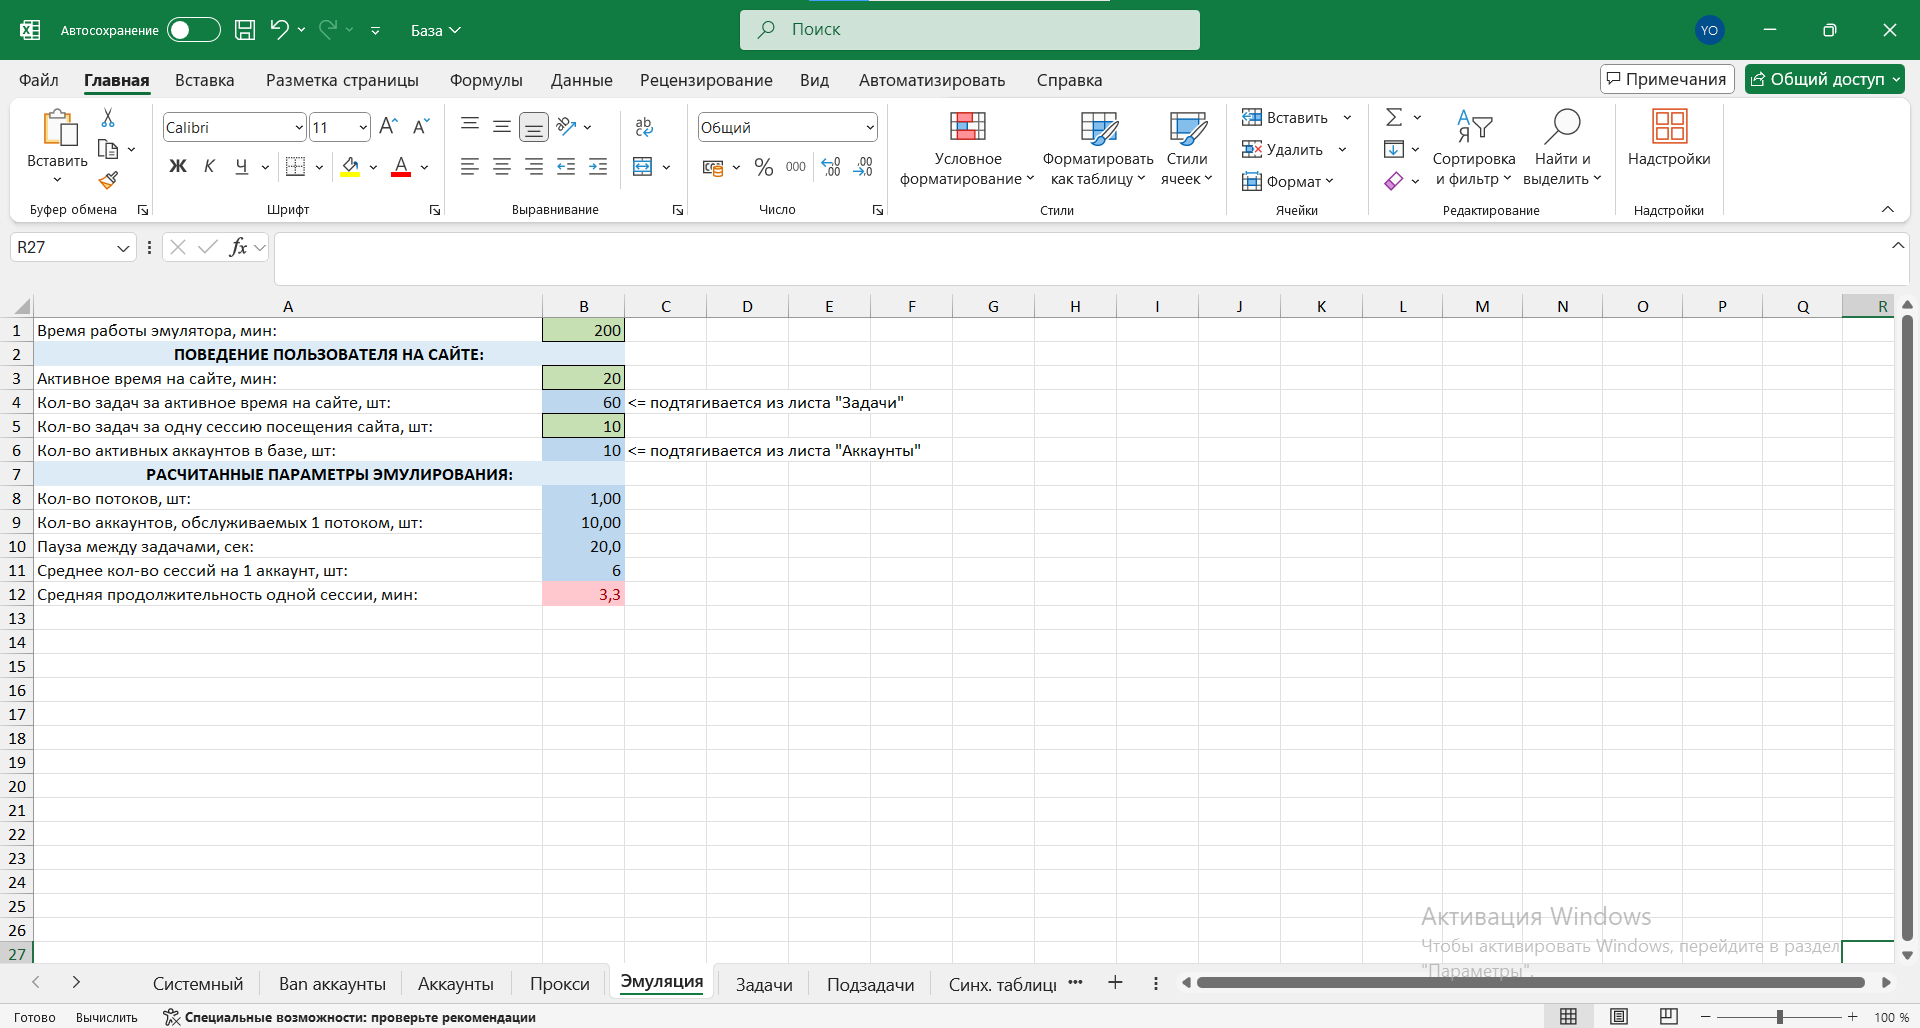Open the Calibri font name dropdown
The image size is (1920, 1028).
tap(299, 127)
